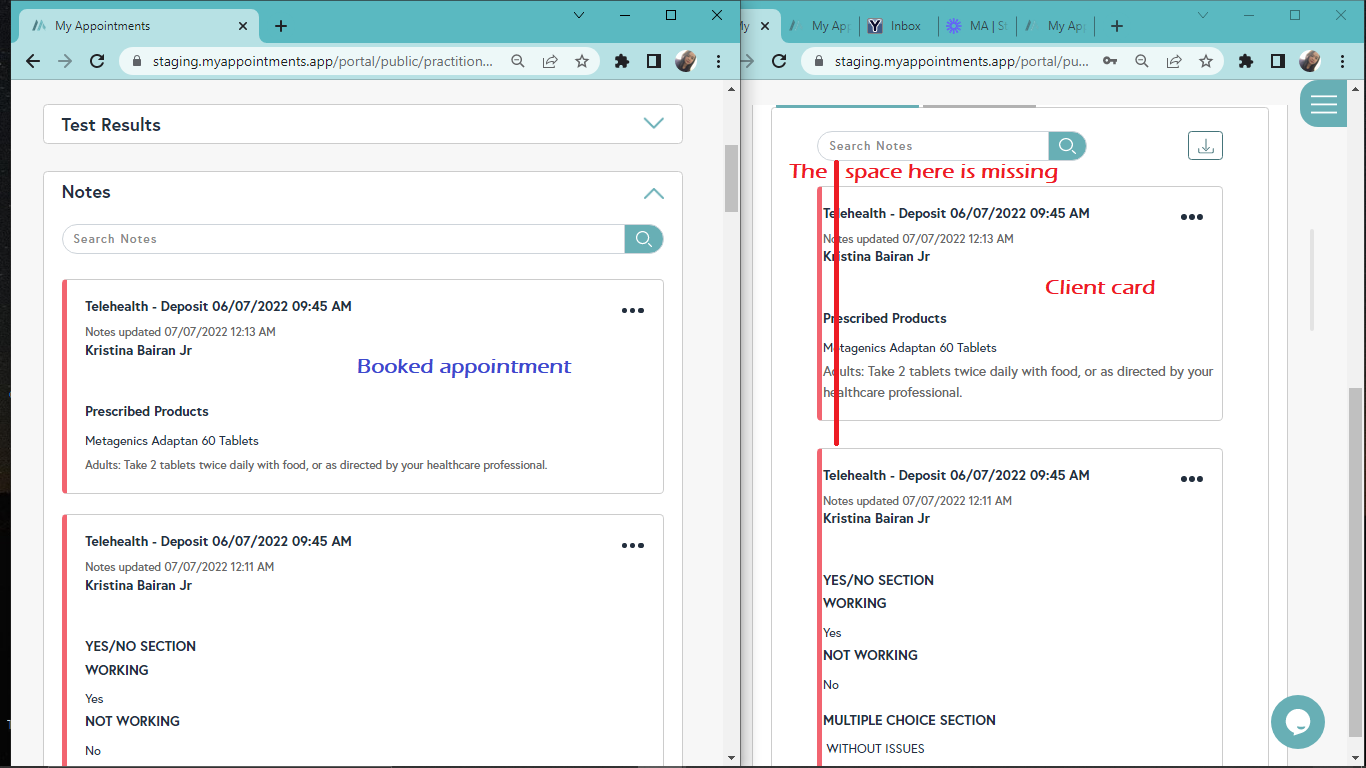The image size is (1366, 768).
Task: Open options menu on first client card note
Action: pos(1191,218)
